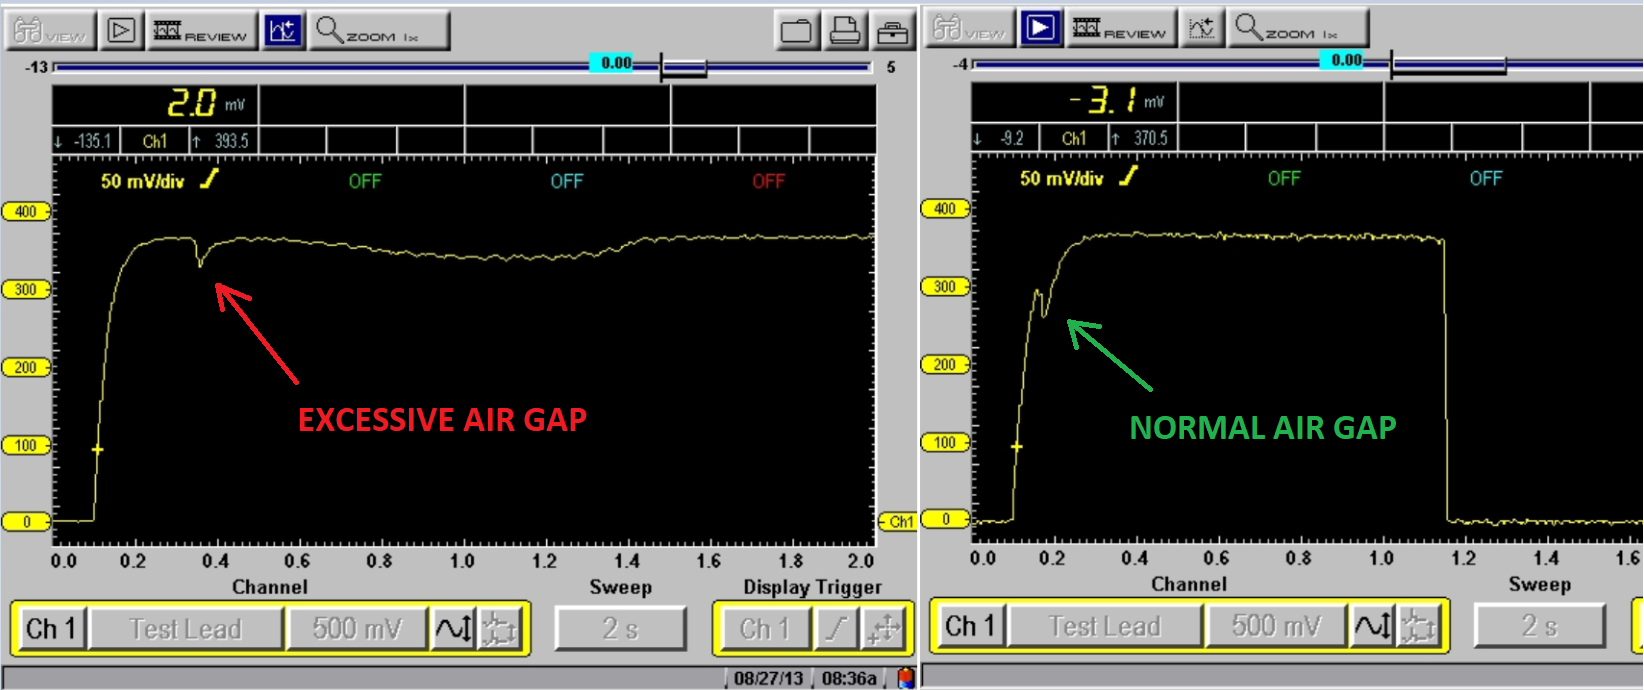Toggle coupling waveform icon in right scope
Screen dimensions: 1644x690
coord(1372,626)
